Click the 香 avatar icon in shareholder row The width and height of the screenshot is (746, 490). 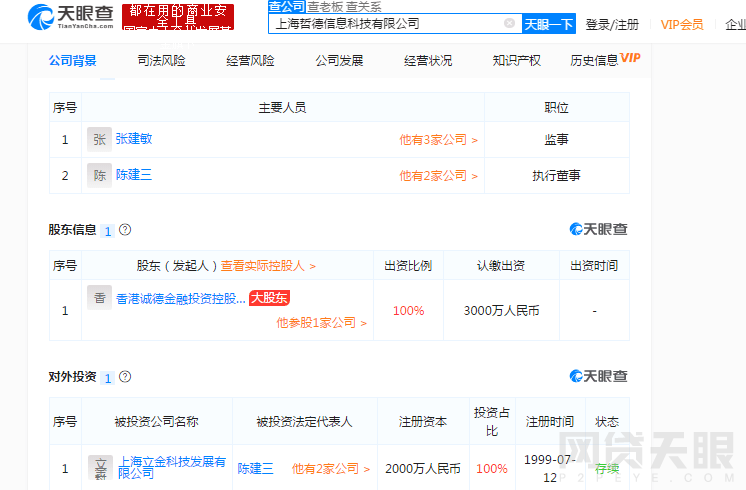(x=99, y=298)
